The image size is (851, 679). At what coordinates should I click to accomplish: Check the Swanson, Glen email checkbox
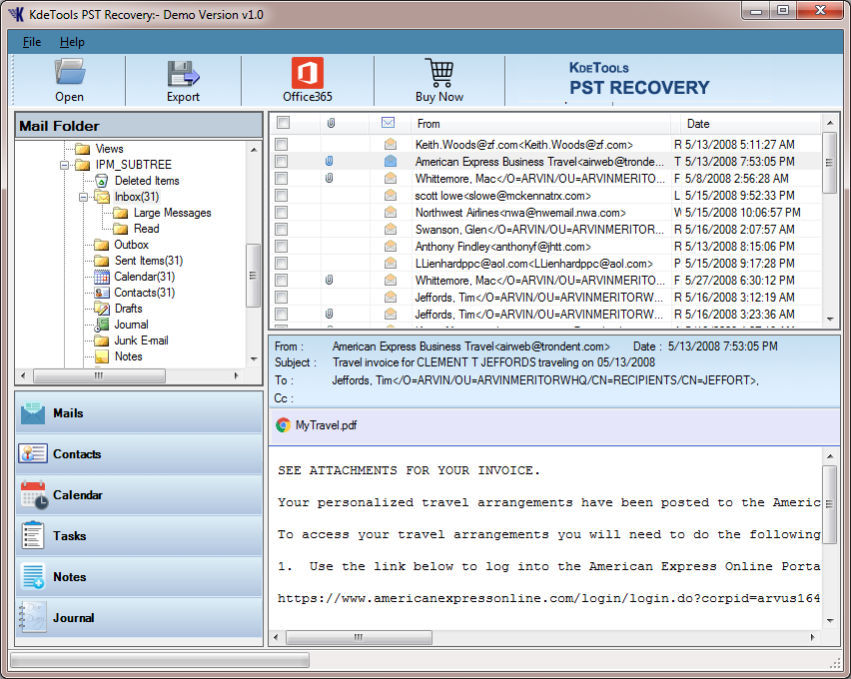[x=281, y=229]
